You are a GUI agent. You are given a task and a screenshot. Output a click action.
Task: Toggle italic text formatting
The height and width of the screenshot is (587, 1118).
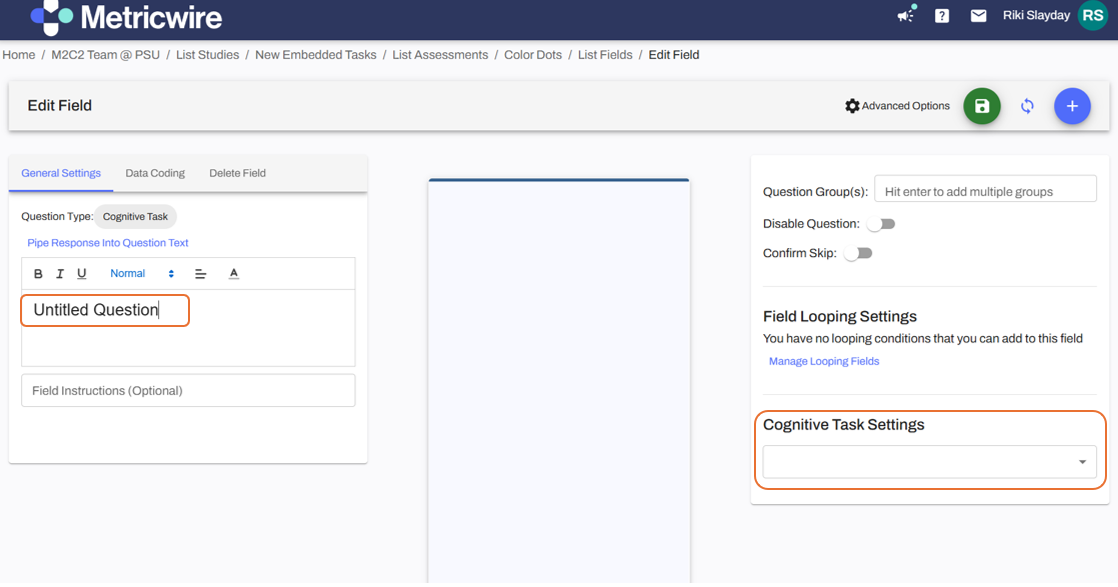[x=60, y=274]
